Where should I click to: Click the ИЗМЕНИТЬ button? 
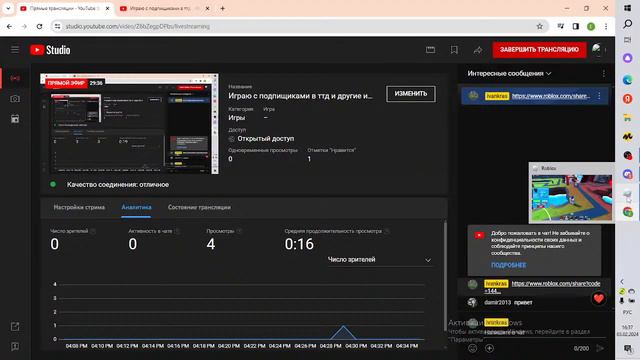coord(411,93)
